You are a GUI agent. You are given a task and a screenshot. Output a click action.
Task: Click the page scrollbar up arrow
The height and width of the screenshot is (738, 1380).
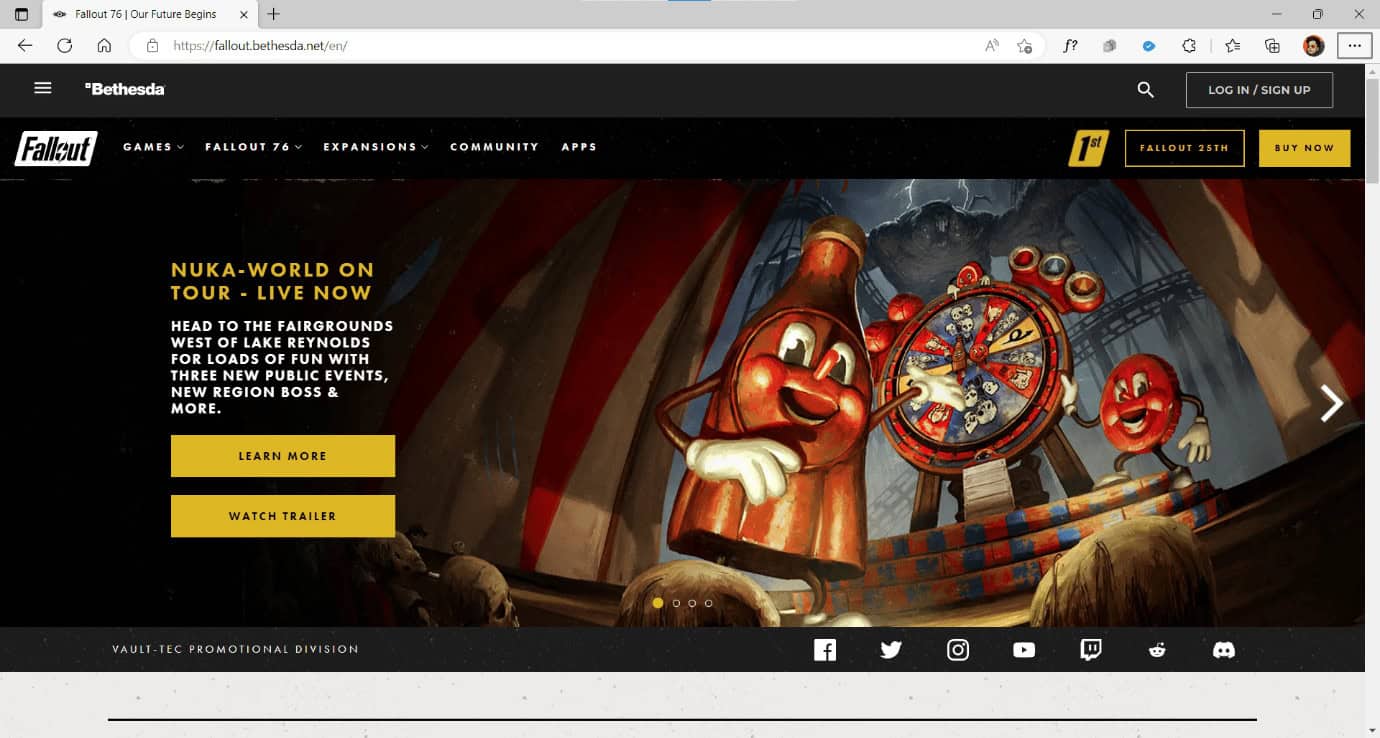point(1372,72)
